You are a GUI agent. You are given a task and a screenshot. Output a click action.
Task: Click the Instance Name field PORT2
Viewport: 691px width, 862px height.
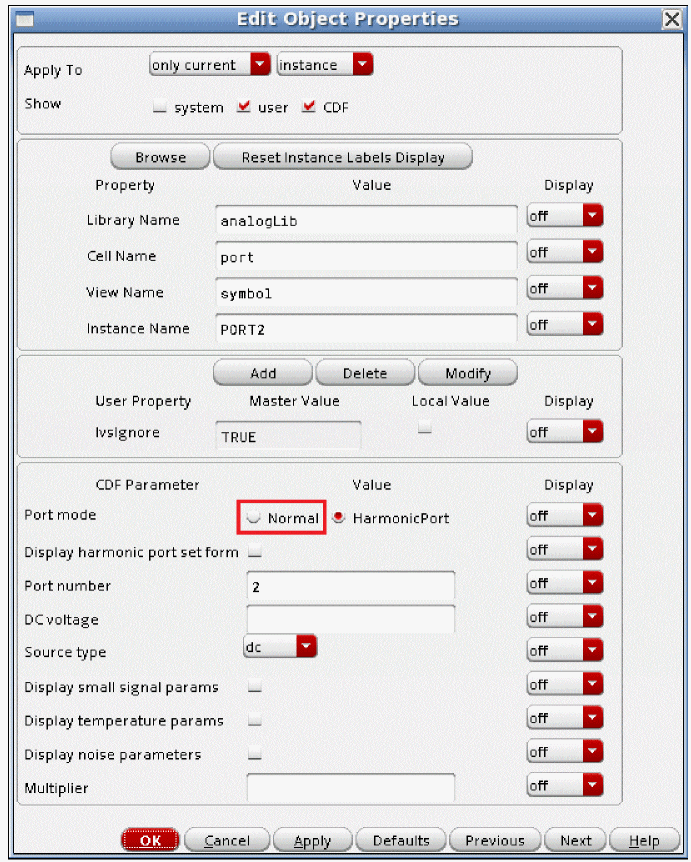pyautogui.click(x=366, y=329)
